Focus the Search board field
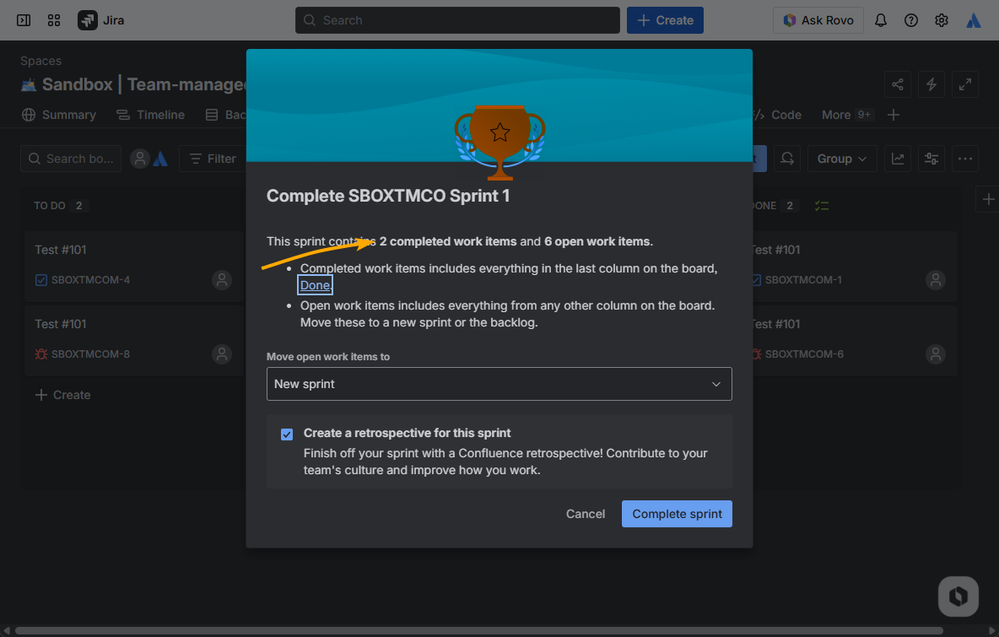Screen dimensions: 999x637 [x=71, y=159]
